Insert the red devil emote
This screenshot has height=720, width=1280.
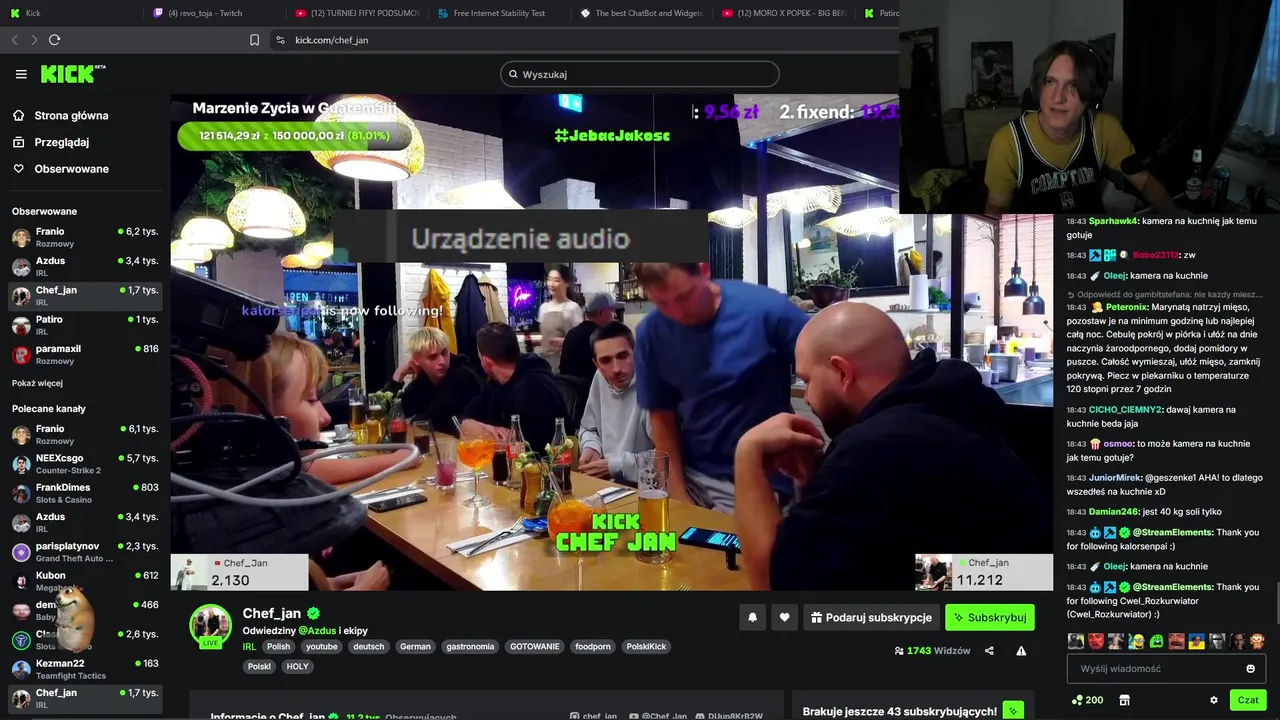pos(1095,641)
